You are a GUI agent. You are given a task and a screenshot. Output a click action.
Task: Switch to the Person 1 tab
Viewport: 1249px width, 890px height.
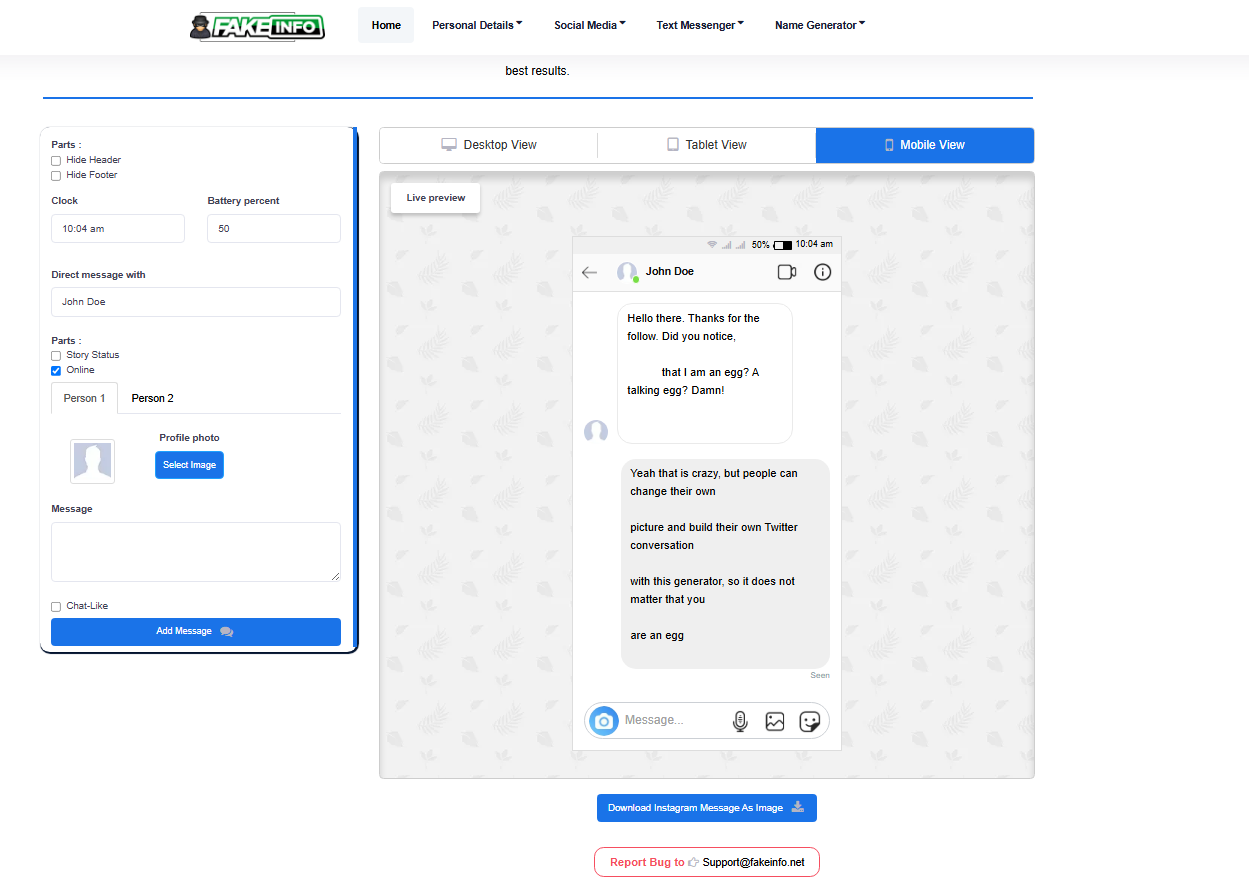[84, 398]
